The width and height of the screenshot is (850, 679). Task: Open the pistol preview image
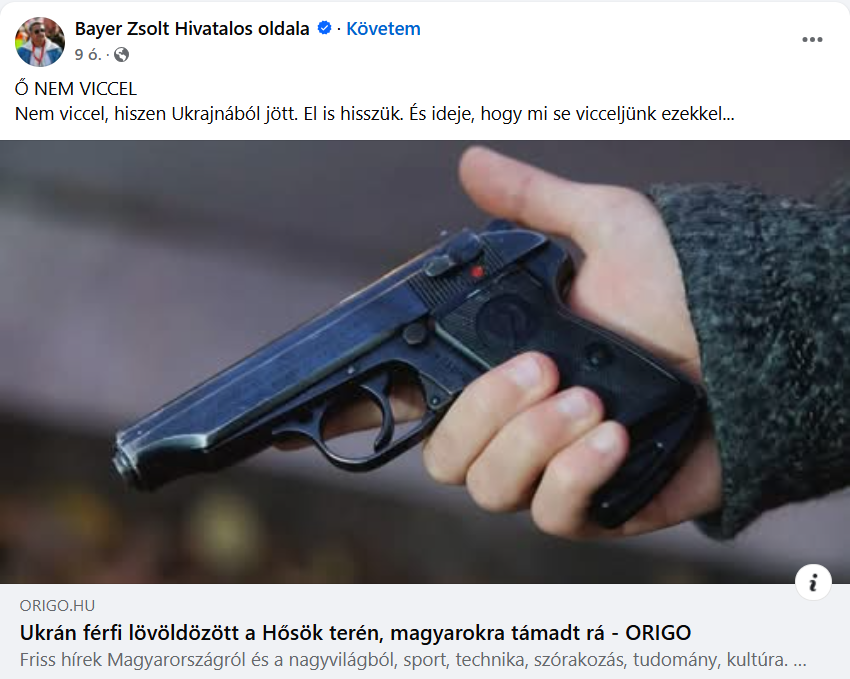pos(425,362)
